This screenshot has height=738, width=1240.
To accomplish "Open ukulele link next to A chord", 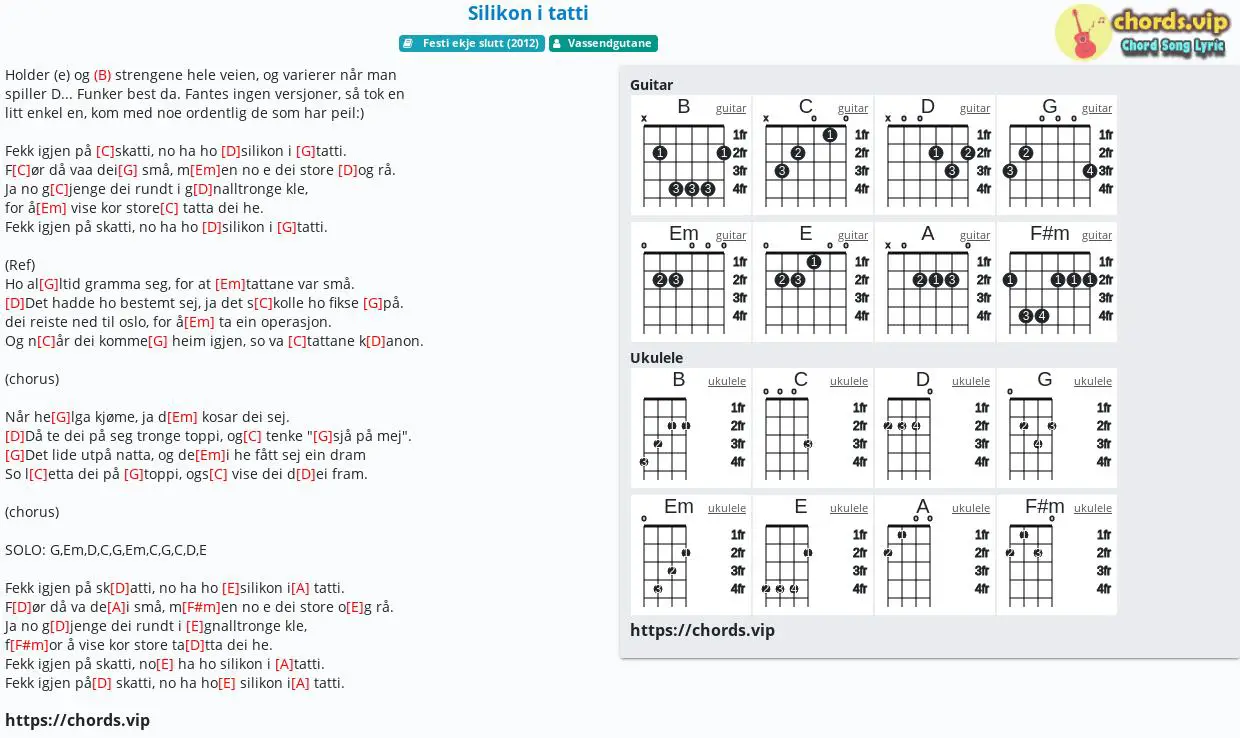I will point(971,508).
